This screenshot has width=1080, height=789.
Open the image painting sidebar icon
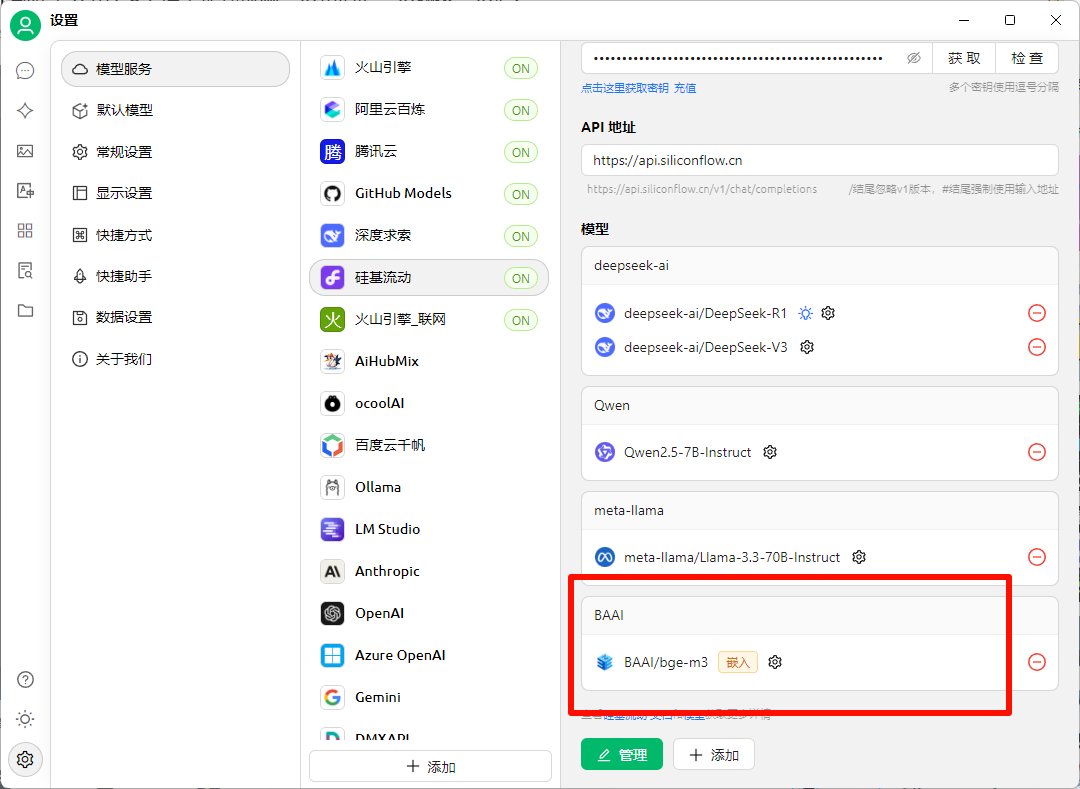click(25, 151)
